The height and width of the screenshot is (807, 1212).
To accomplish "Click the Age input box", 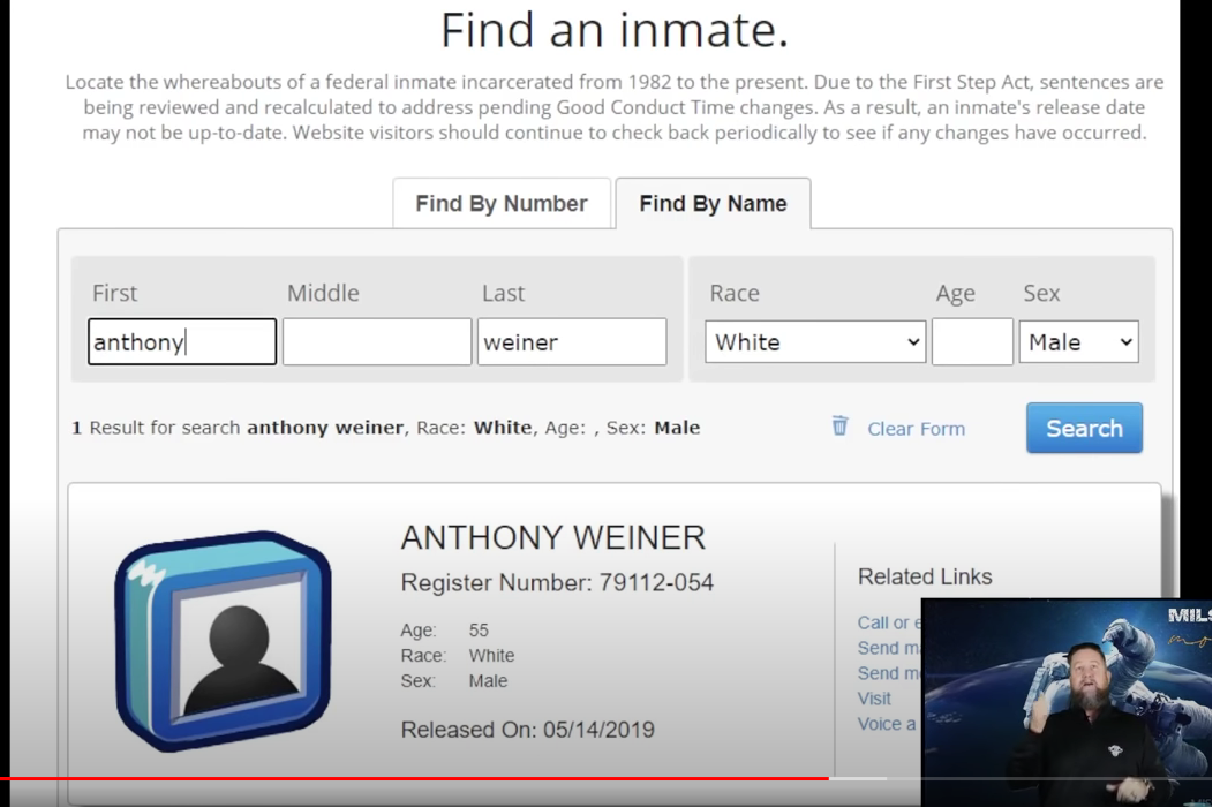I will point(972,342).
